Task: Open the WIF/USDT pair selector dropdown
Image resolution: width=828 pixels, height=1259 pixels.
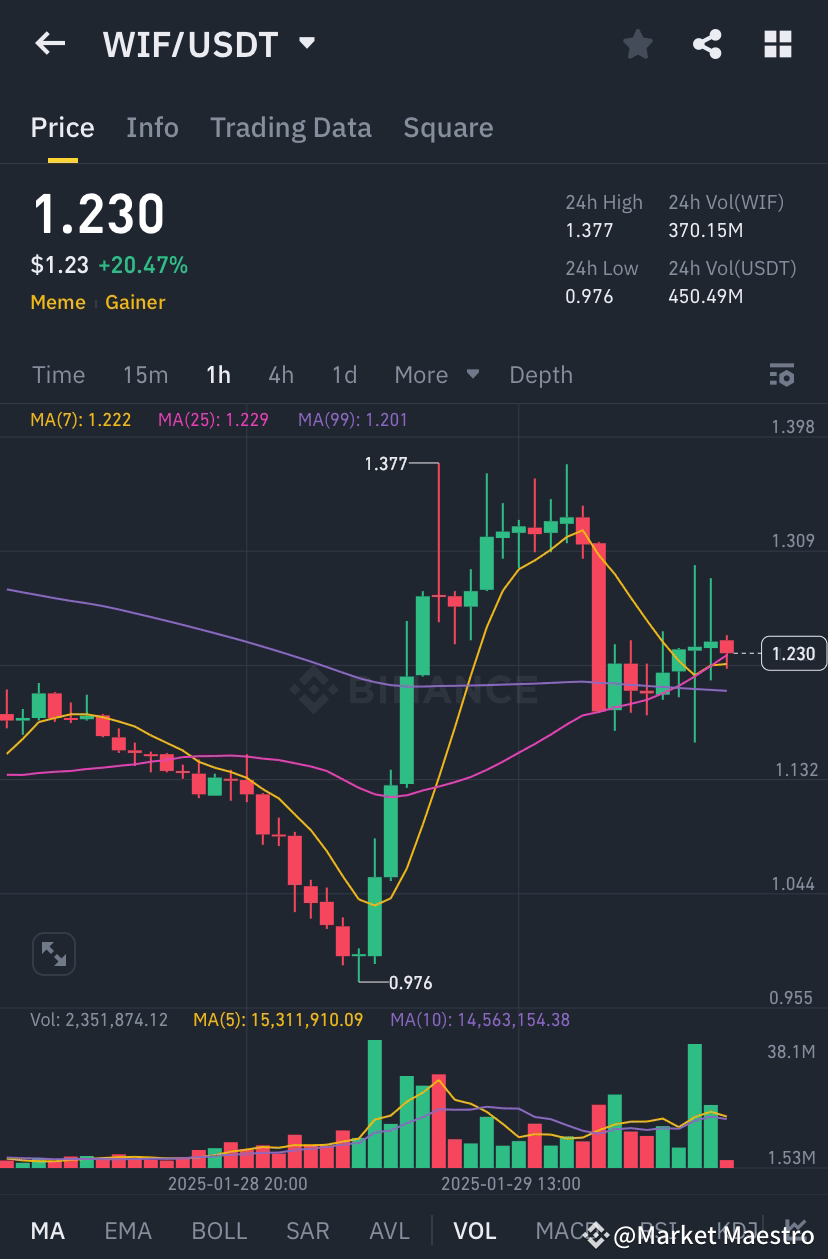Action: pos(306,43)
